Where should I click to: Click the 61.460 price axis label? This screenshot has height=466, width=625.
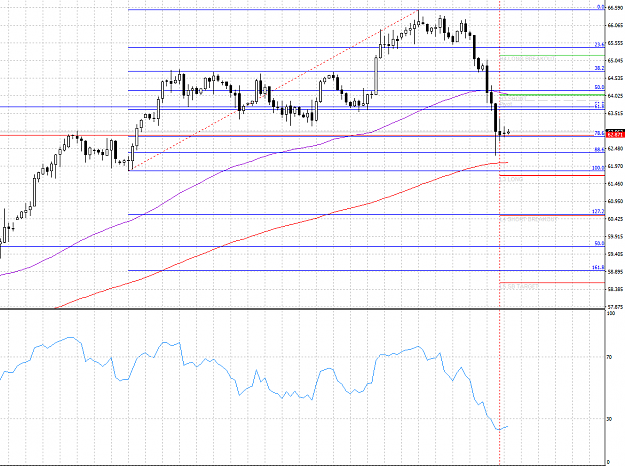click(x=615, y=184)
